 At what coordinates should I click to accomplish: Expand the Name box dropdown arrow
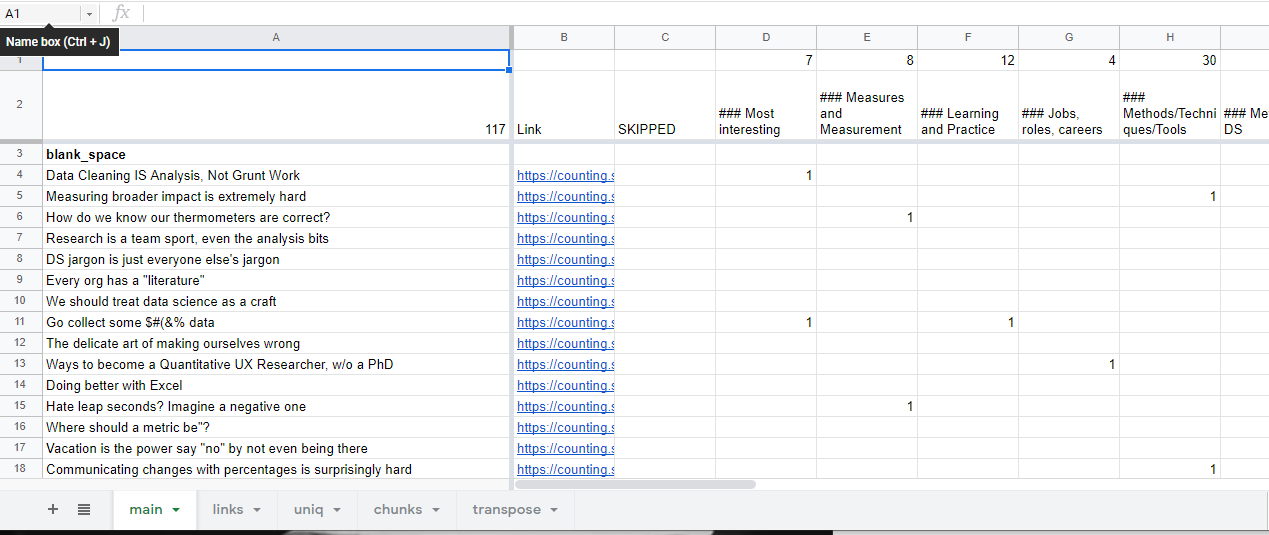tap(88, 14)
